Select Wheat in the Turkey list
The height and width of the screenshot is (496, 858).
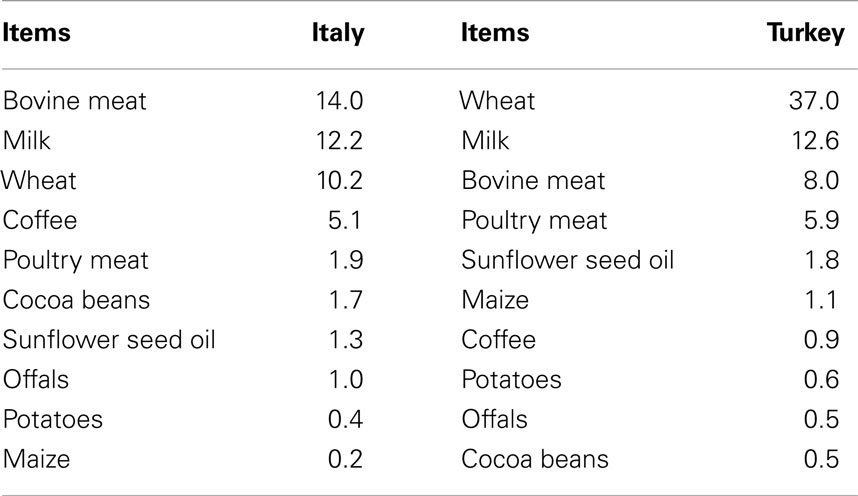click(497, 101)
